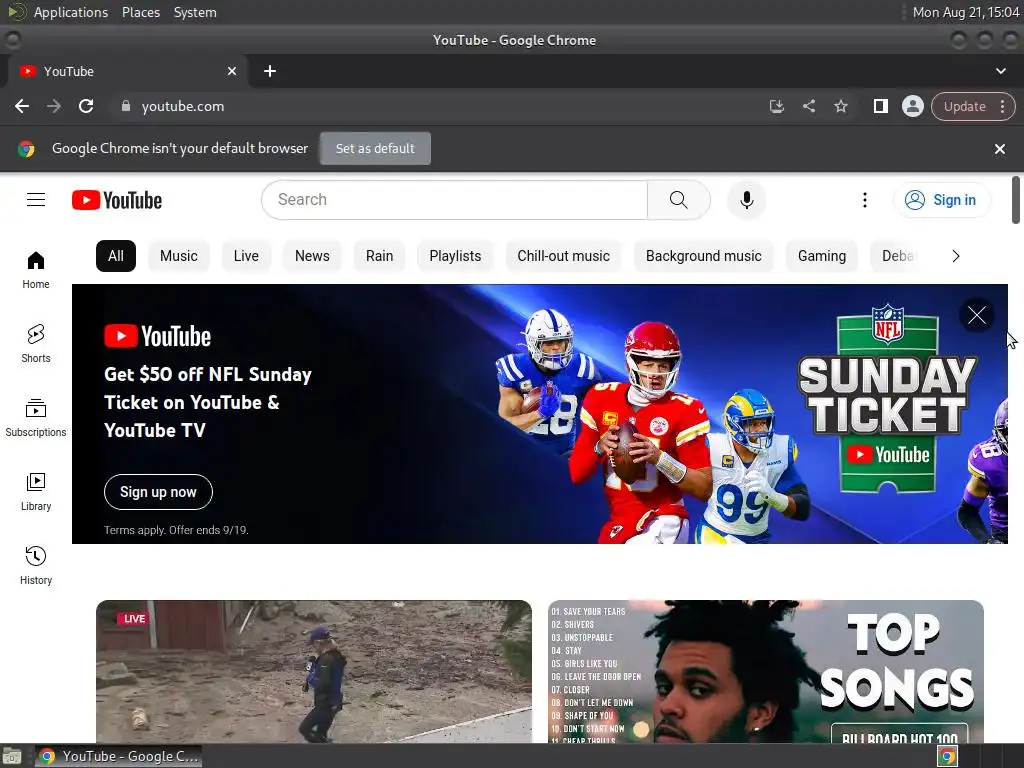The width and height of the screenshot is (1024, 768).
Task: Select the News filter chip
Action: coord(312,256)
